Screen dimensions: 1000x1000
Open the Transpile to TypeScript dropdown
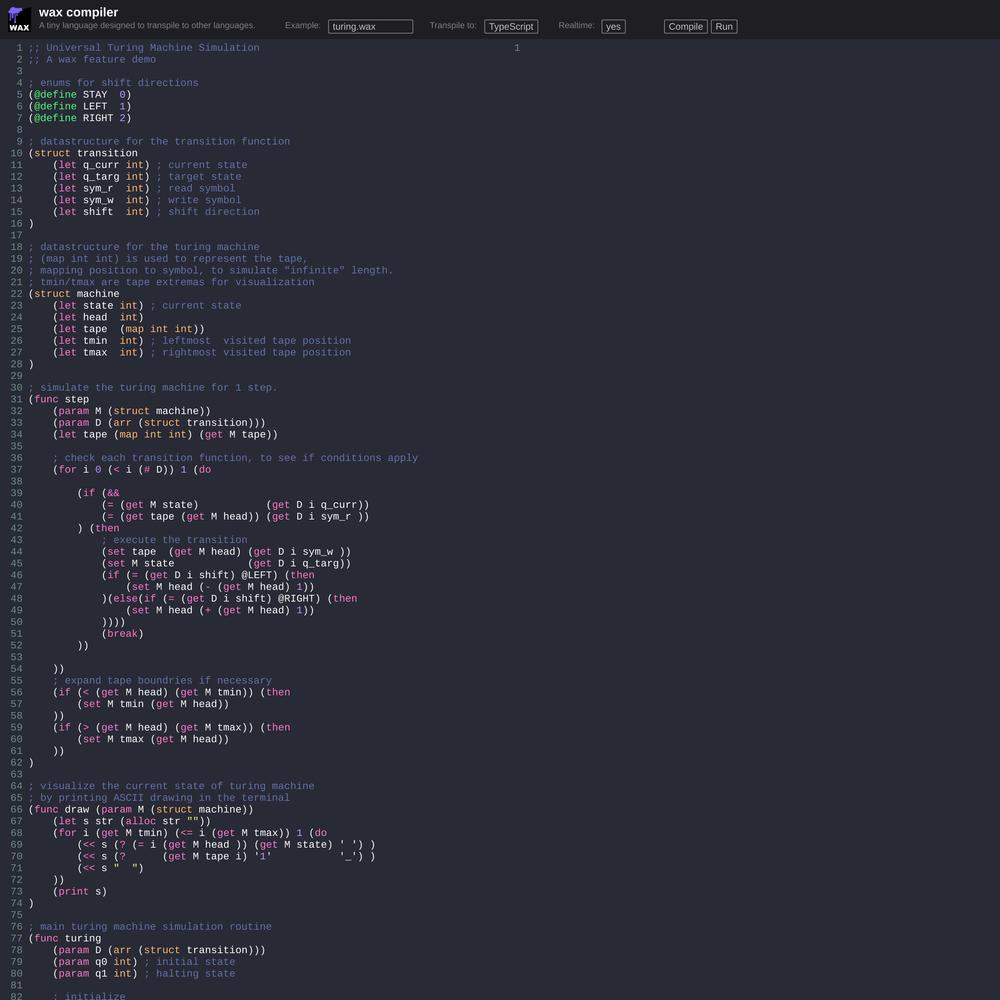(511, 26)
